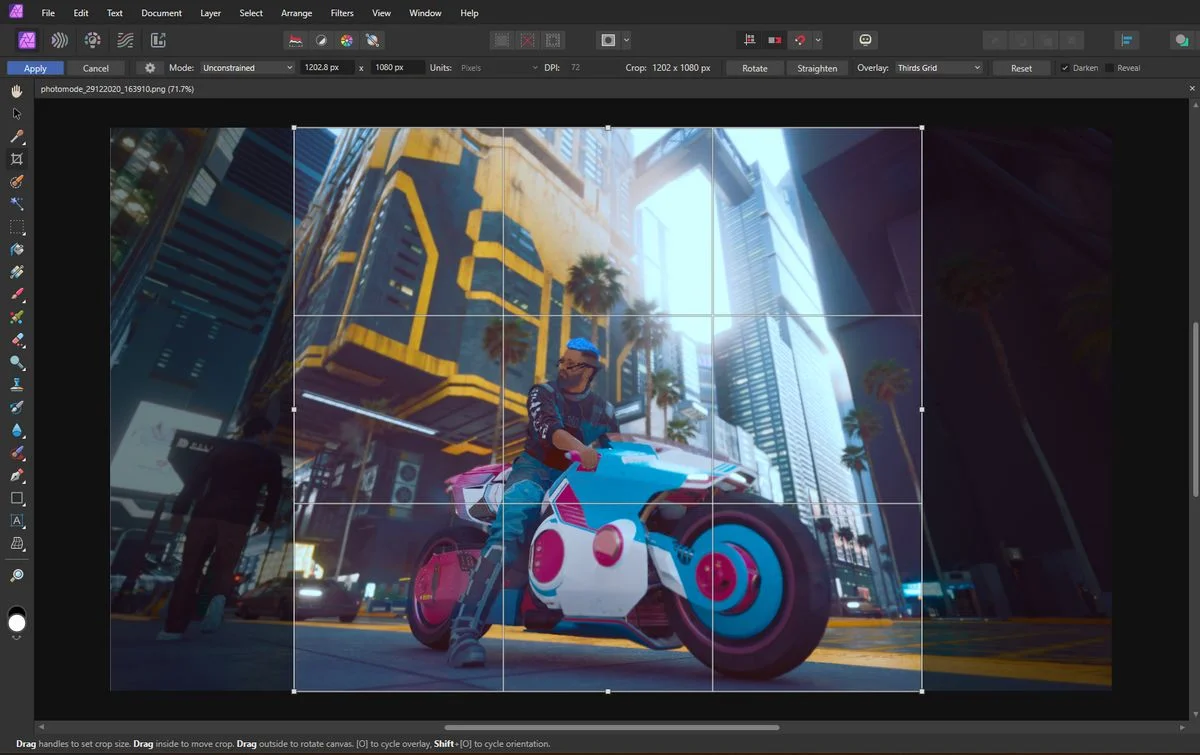This screenshot has height=755, width=1200.
Task: Select the Gradient tool
Action: (x=17, y=272)
